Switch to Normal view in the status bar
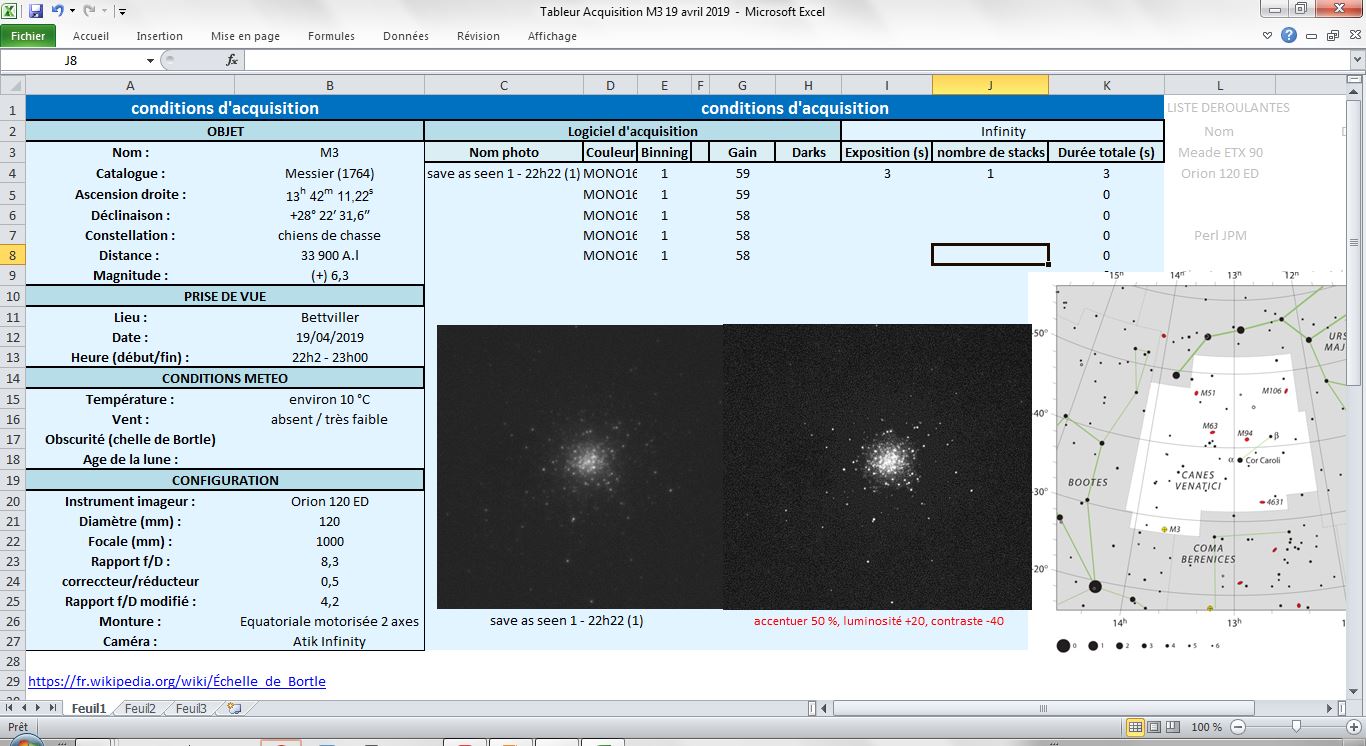 [1135, 727]
